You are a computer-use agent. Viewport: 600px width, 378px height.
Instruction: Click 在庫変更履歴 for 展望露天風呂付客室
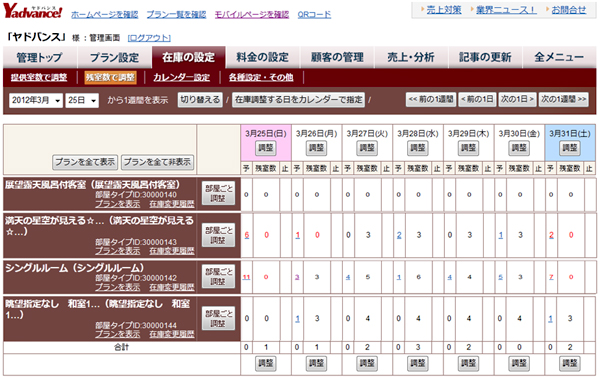click(x=172, y=204)
